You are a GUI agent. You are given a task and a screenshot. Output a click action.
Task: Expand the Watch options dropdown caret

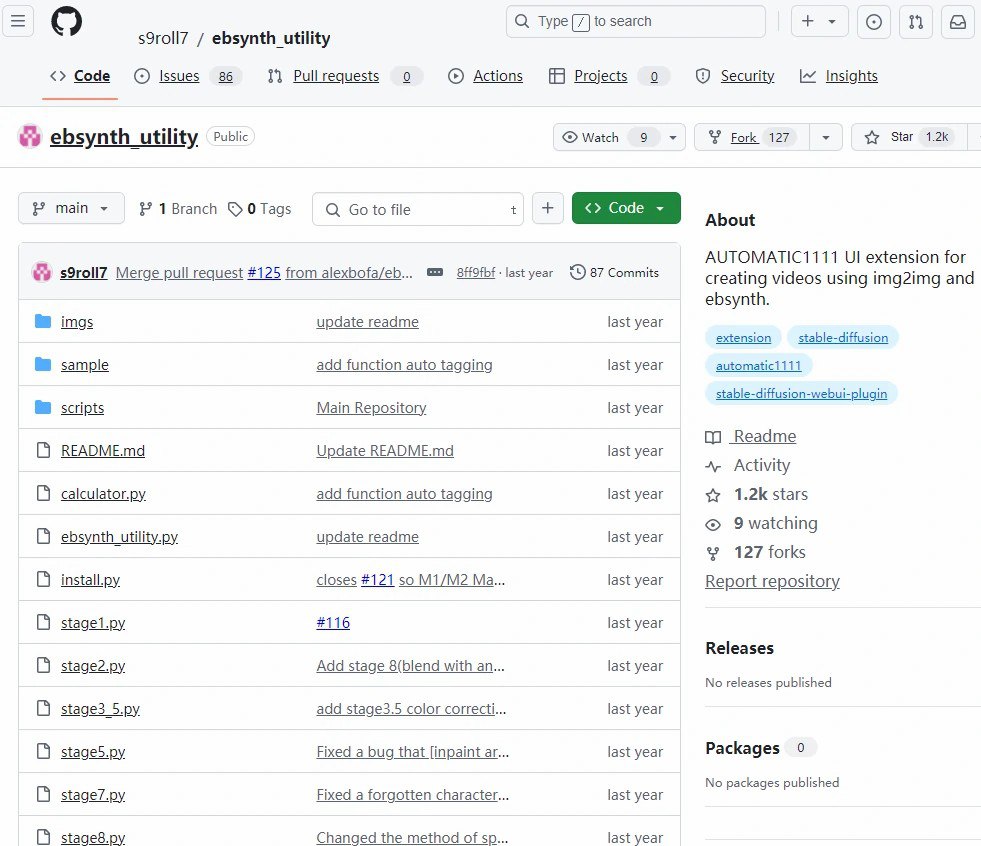click(673, 137)
